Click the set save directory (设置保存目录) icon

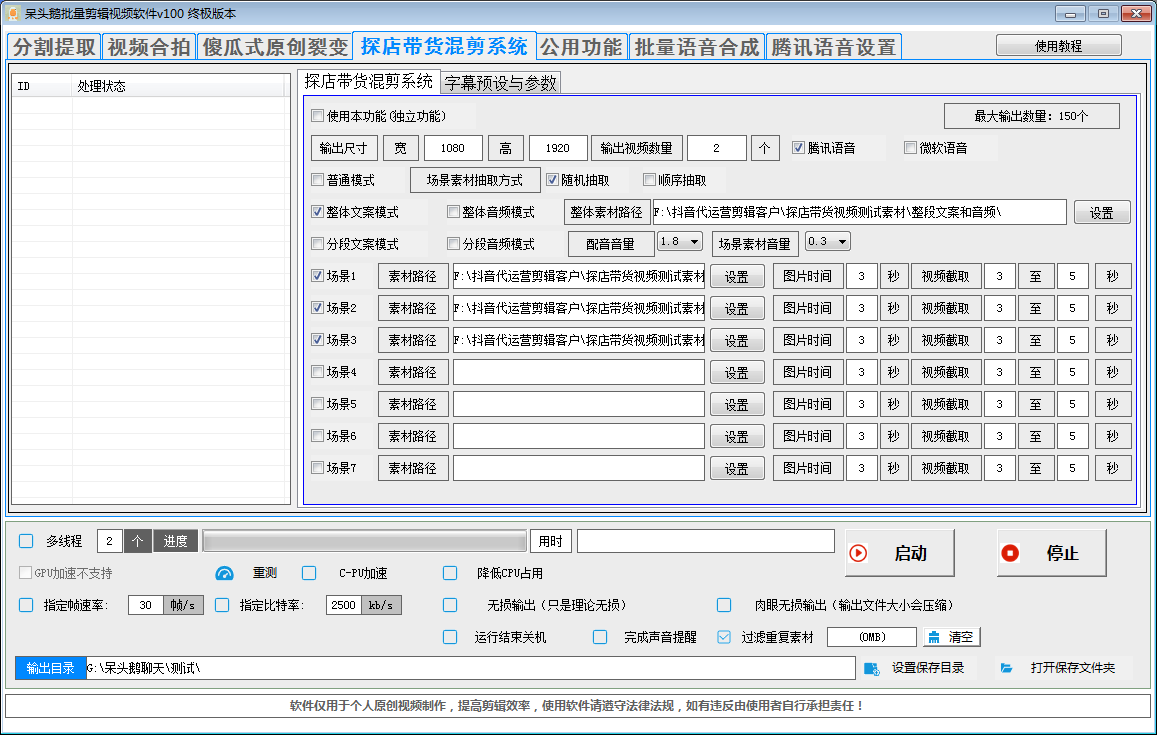click(872, 667)
